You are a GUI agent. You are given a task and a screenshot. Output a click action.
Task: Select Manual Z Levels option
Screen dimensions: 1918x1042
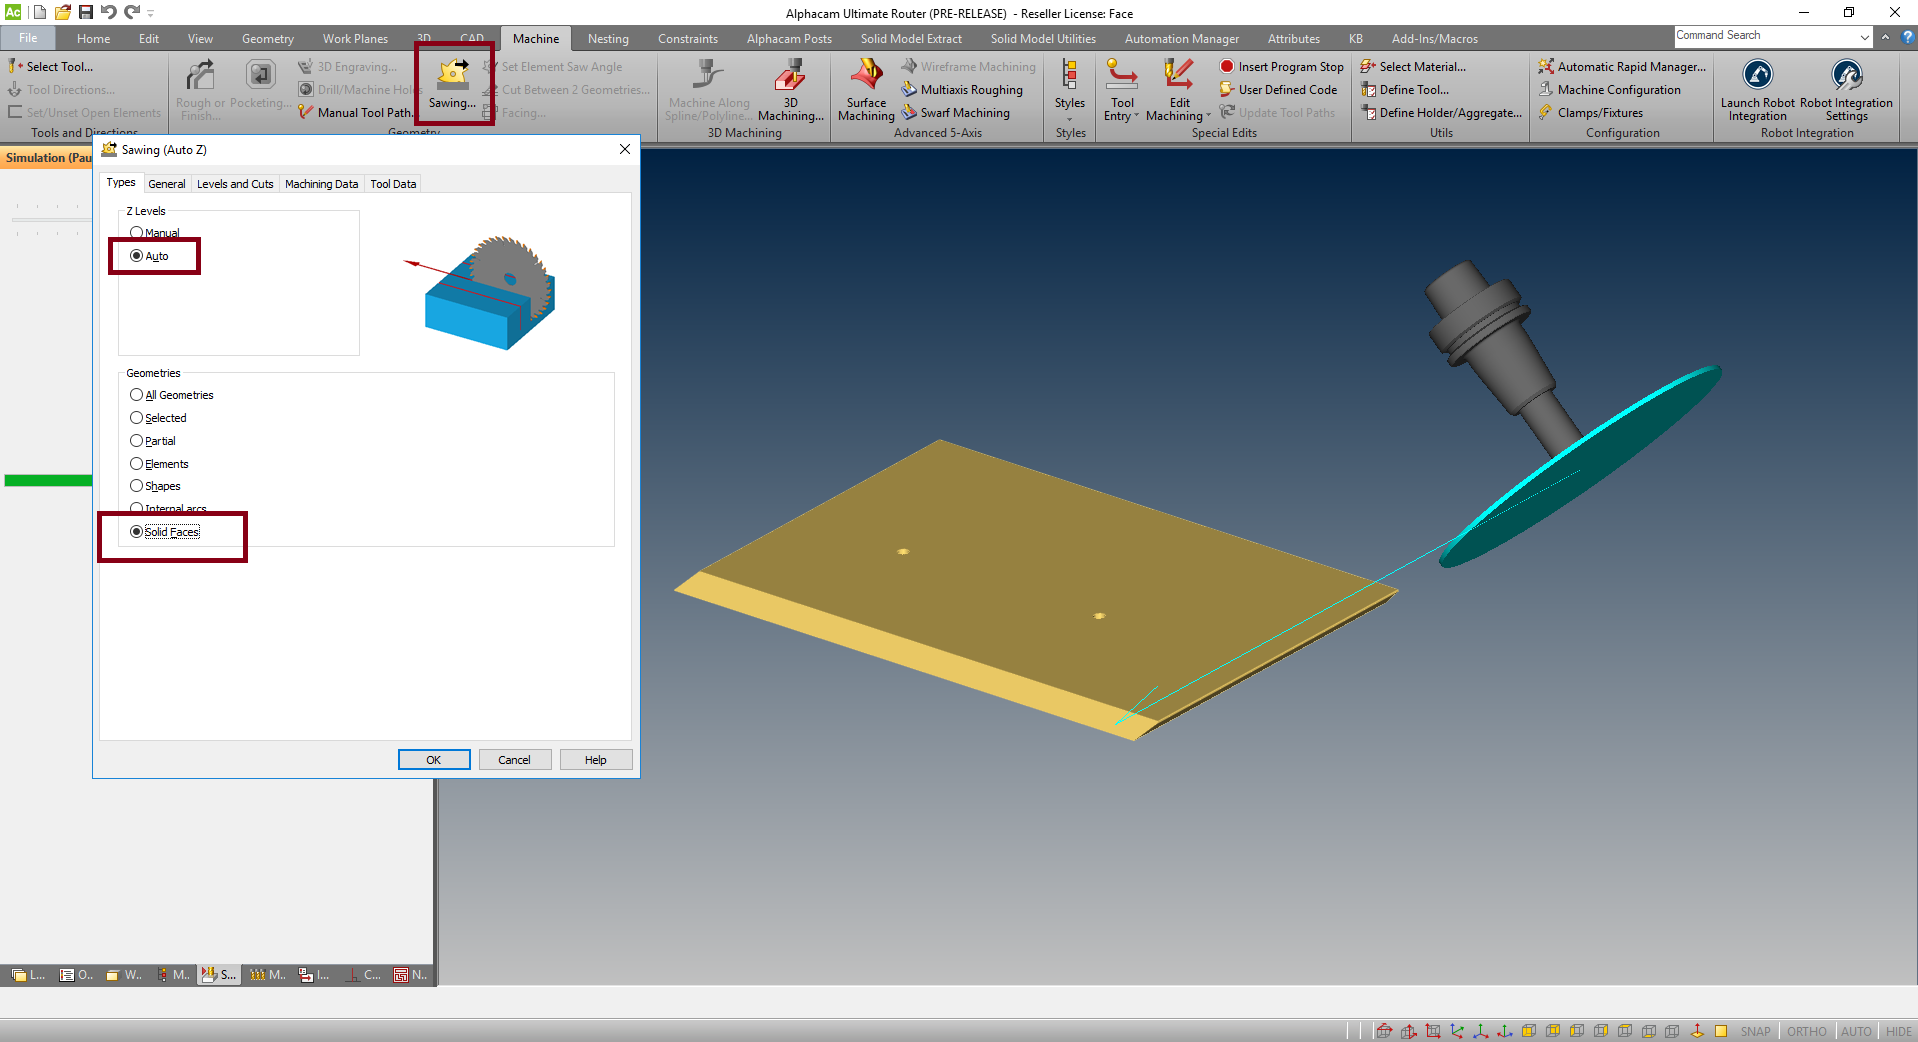(x=155, y=233)
